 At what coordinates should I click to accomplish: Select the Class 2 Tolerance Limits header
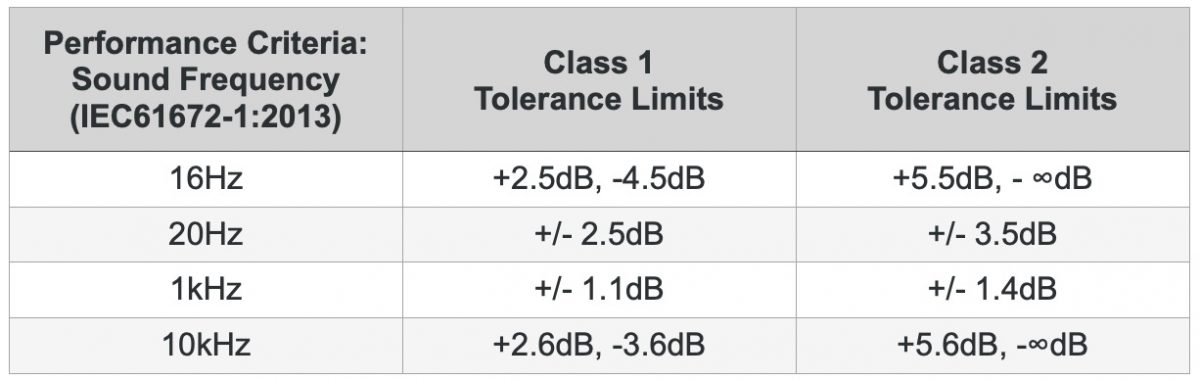pos(992,80)
